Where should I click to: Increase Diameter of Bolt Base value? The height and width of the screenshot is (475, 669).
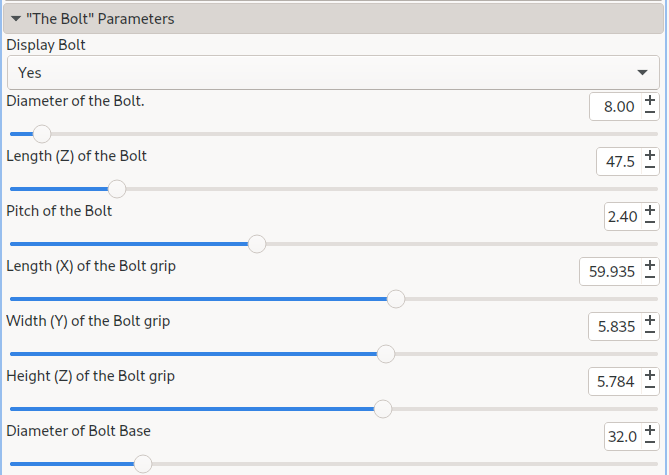[x=650, y=430]
